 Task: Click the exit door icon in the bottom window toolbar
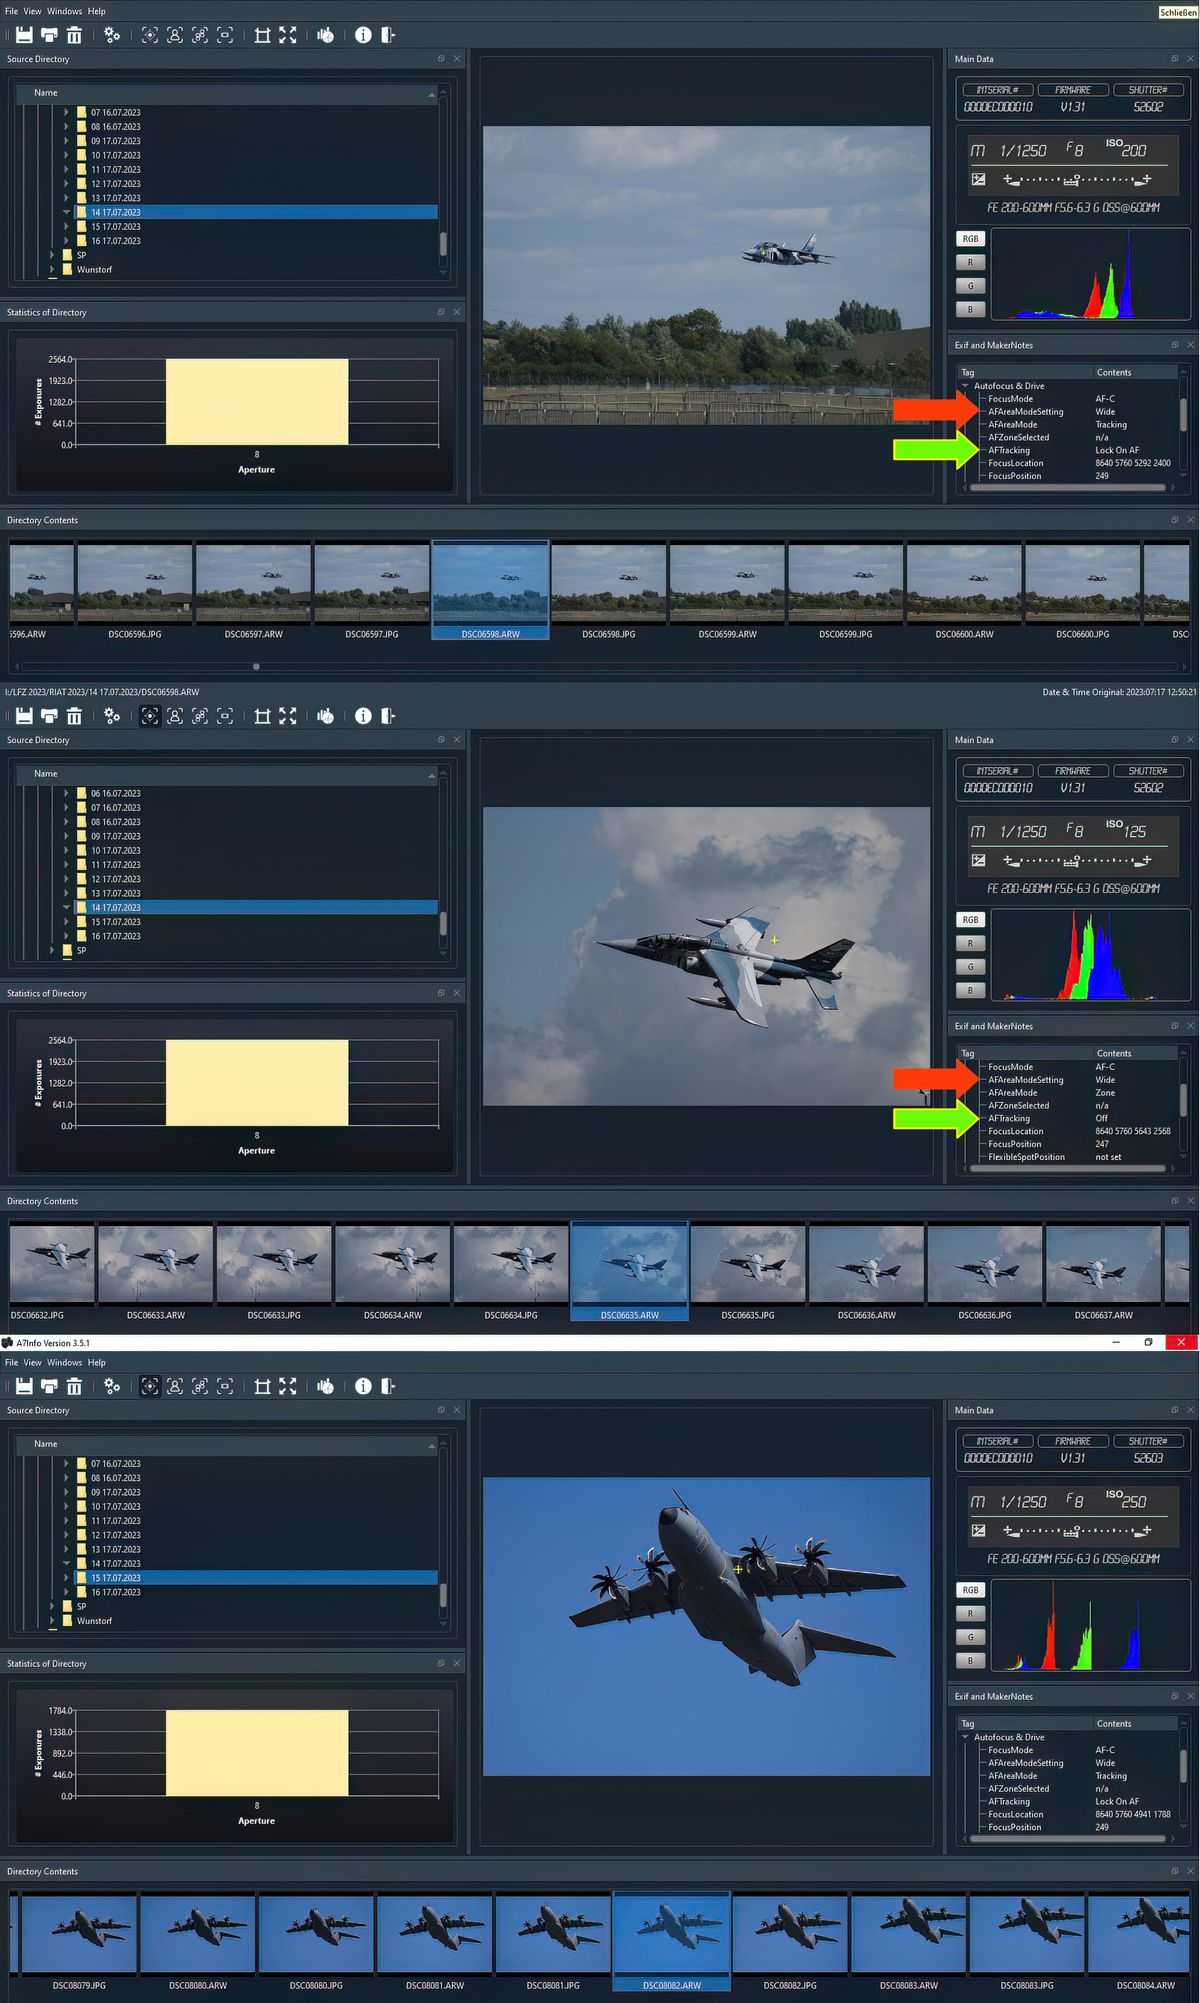(388, 1386)
